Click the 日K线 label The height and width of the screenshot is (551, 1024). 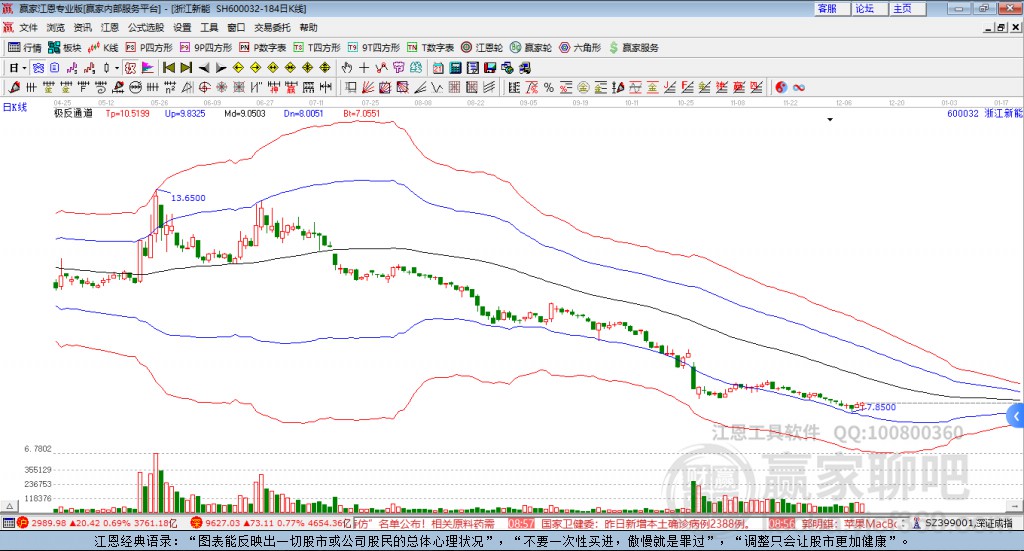click(15, 107)
